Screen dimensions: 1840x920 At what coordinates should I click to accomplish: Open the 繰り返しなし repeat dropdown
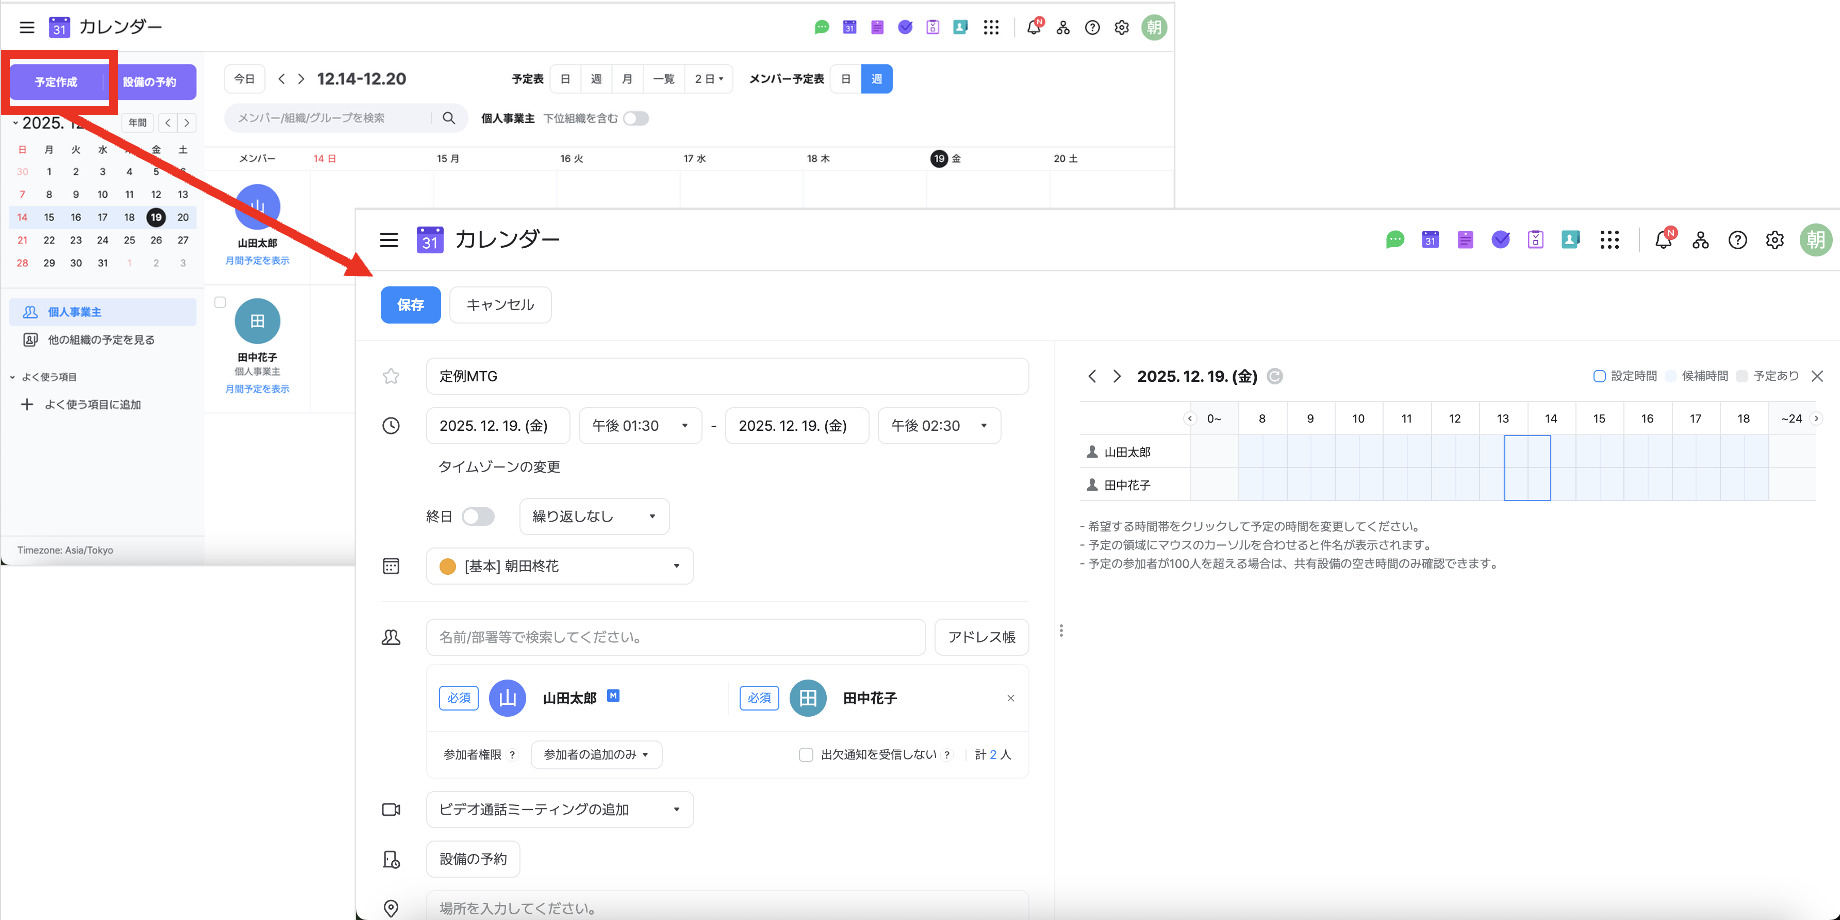coord(594,516)
